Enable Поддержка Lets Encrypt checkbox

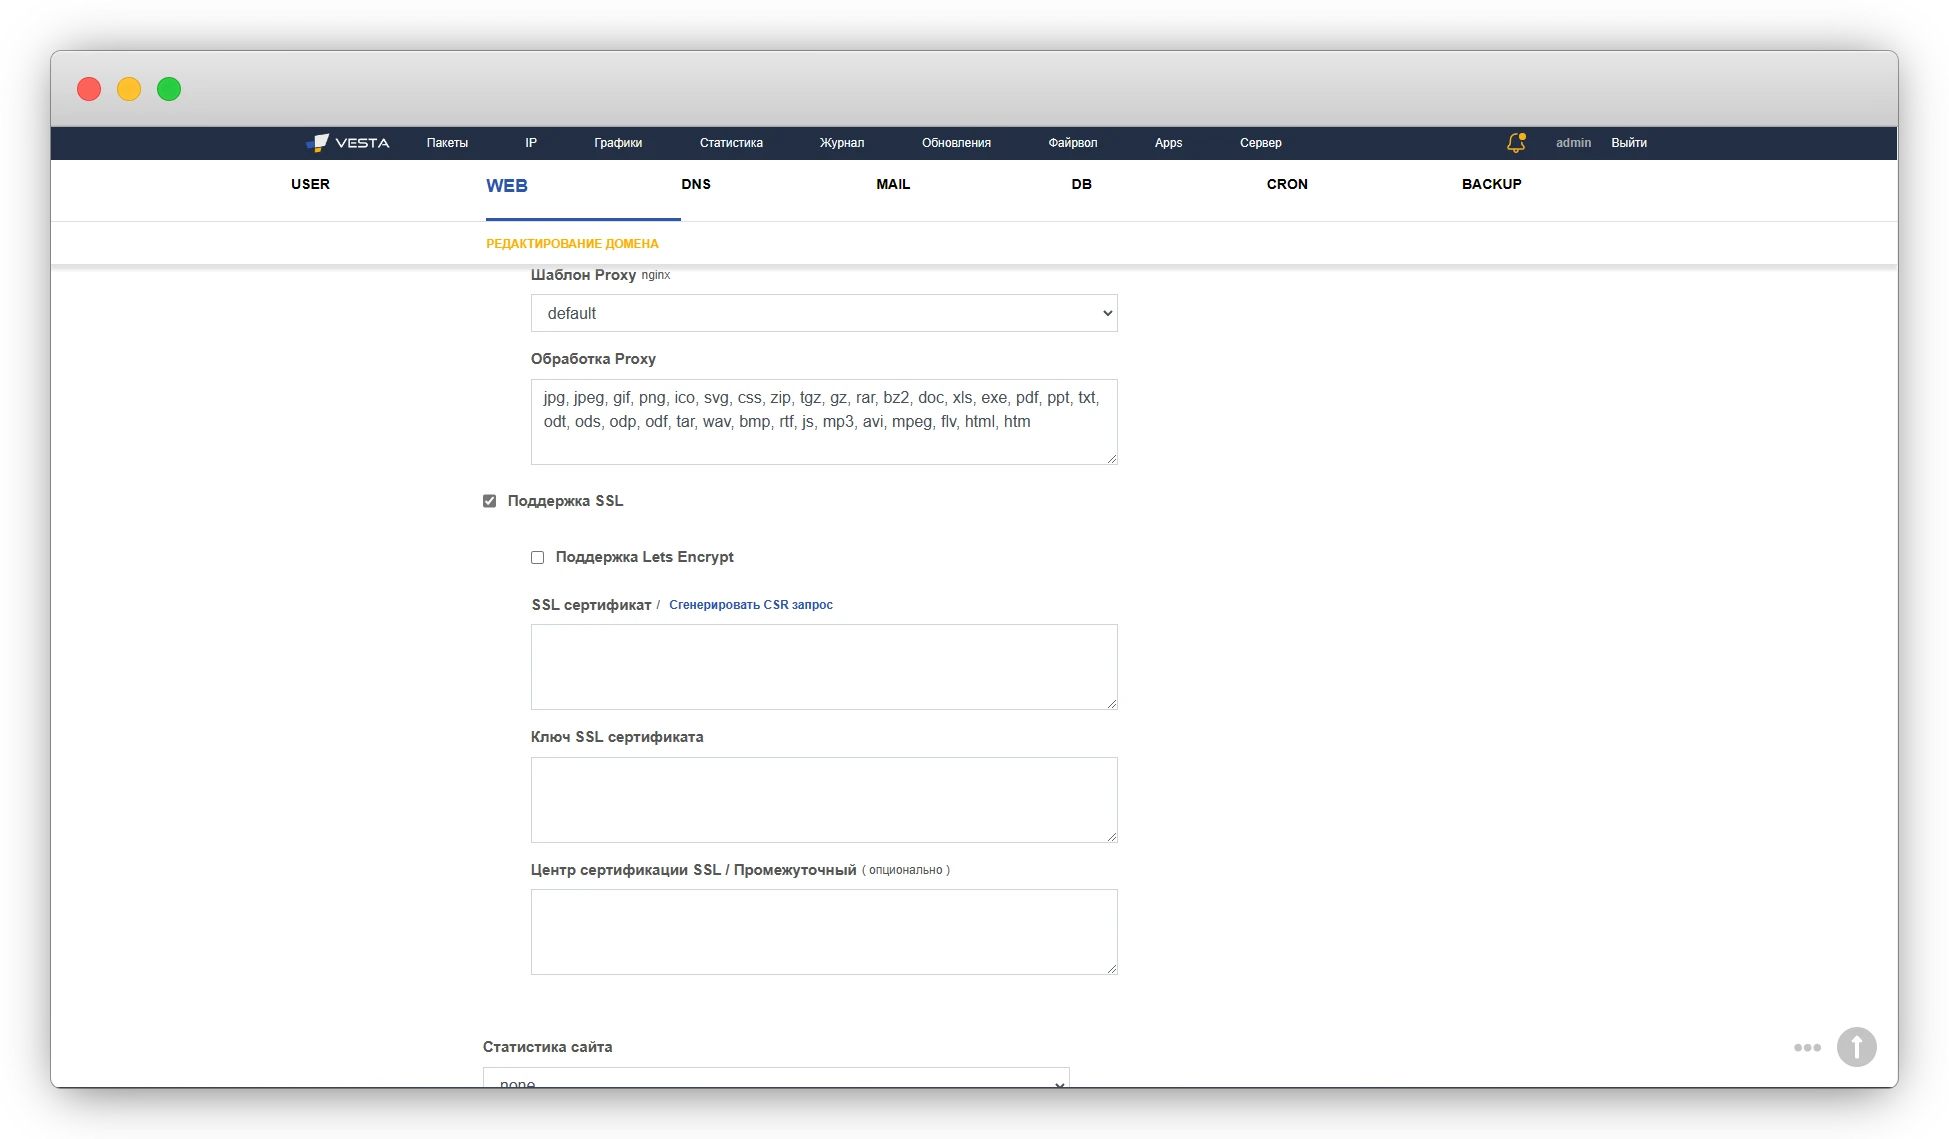pos(537,557)
